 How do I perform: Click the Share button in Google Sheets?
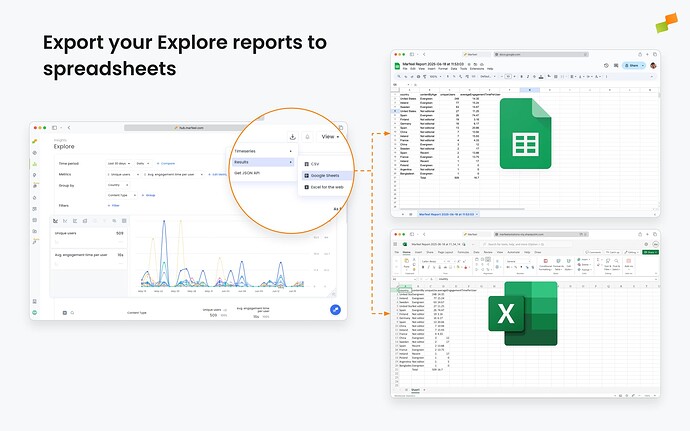tap(633, 66)
